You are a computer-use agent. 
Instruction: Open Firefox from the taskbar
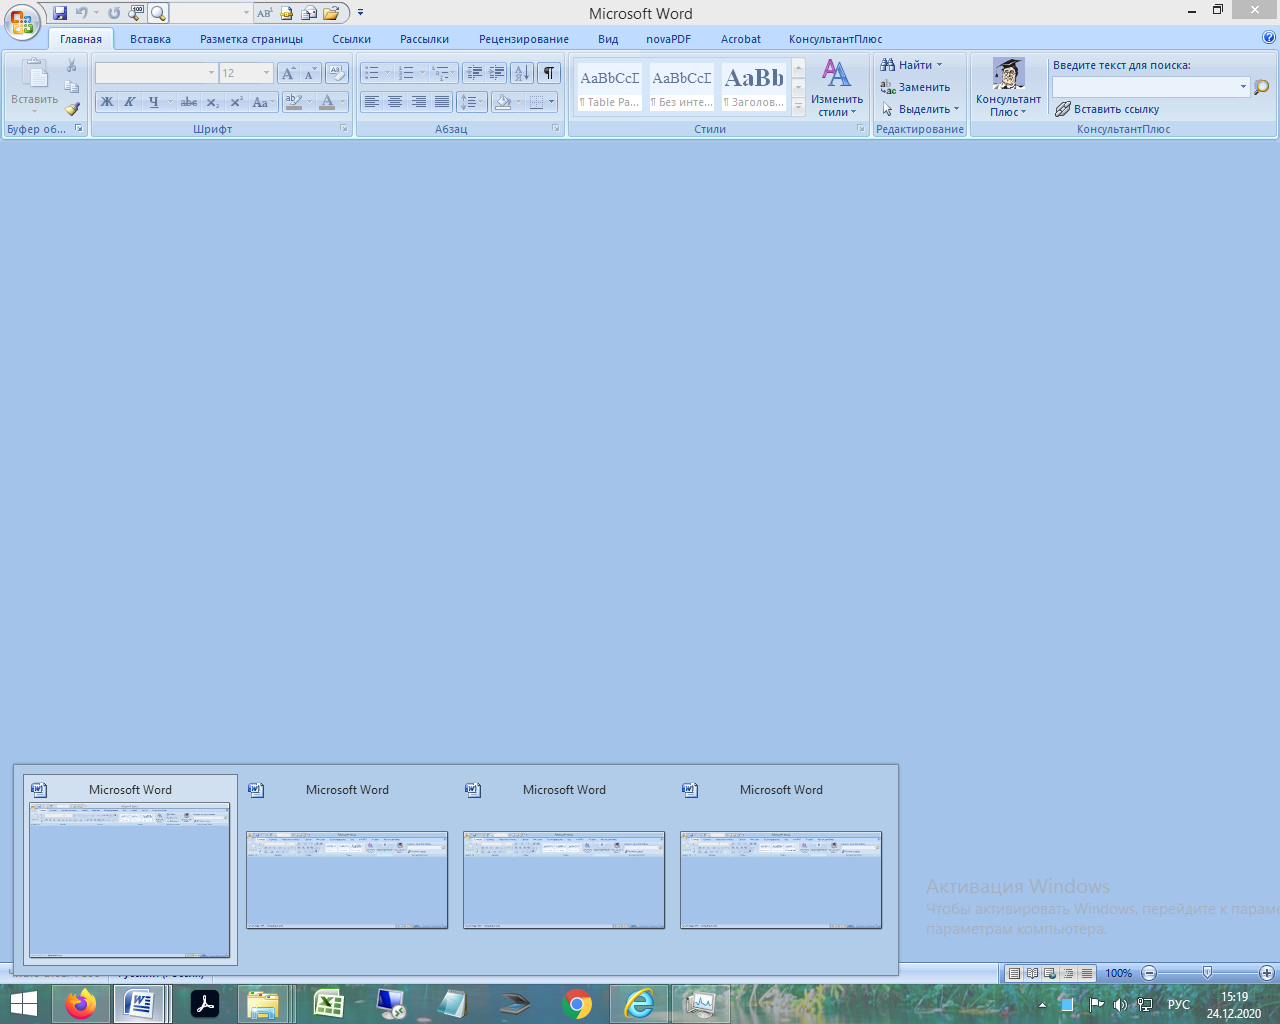[x=81, y=1004]
